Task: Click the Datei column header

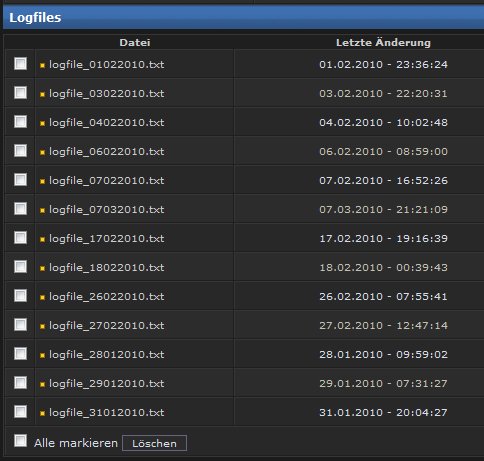Action: point(135,43)
